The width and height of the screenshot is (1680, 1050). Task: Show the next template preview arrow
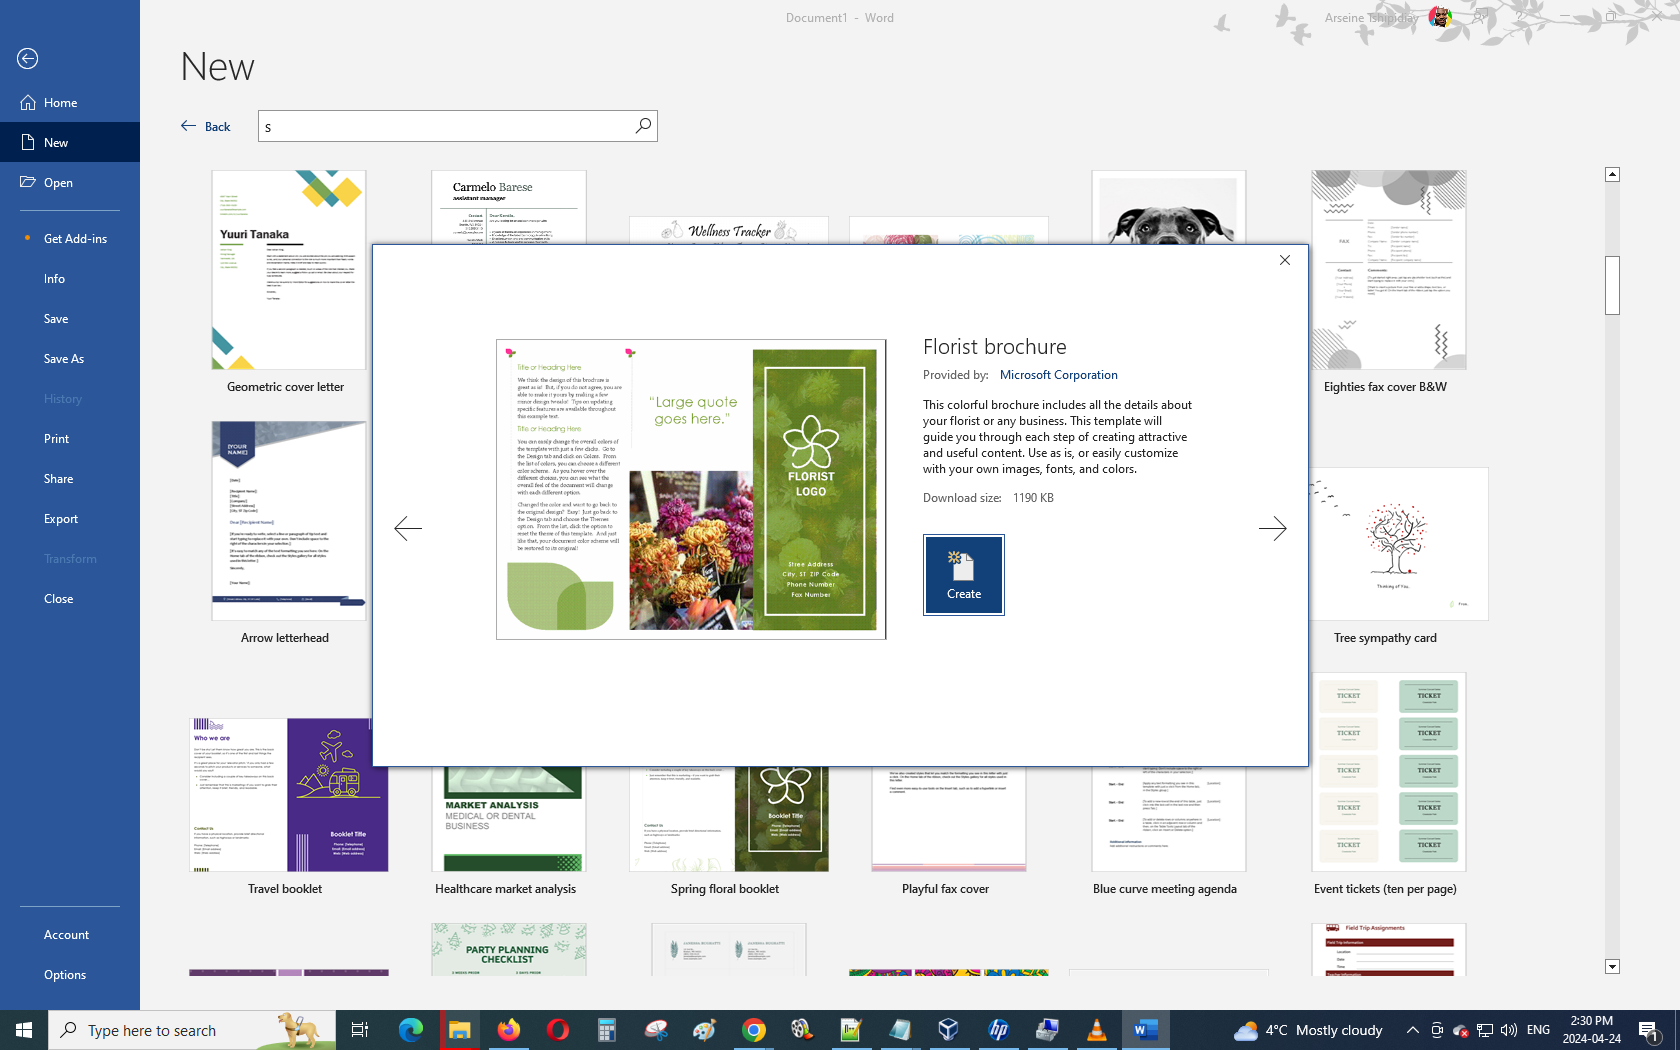(x=1272, y=528)
